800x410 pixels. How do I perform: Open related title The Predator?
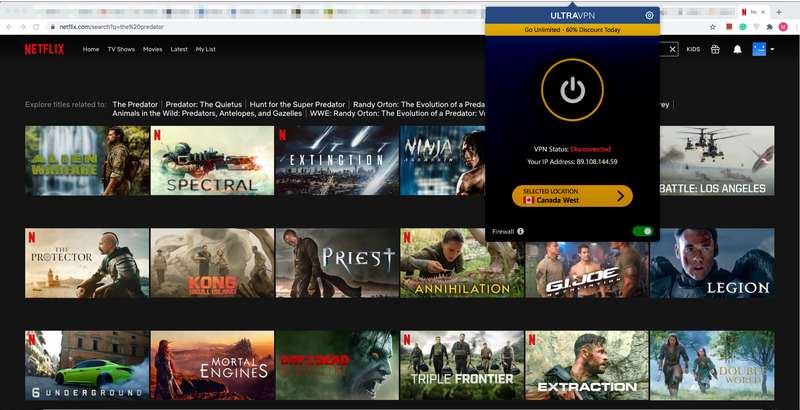coord(135,105)
